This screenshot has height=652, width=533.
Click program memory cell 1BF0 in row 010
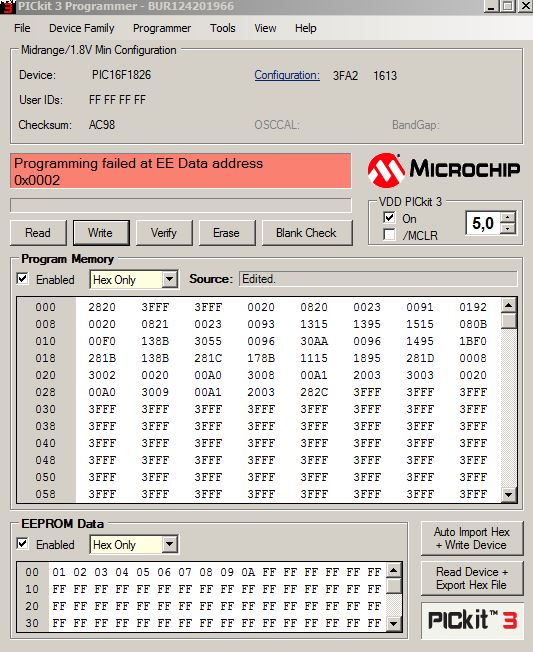(473, 341)
